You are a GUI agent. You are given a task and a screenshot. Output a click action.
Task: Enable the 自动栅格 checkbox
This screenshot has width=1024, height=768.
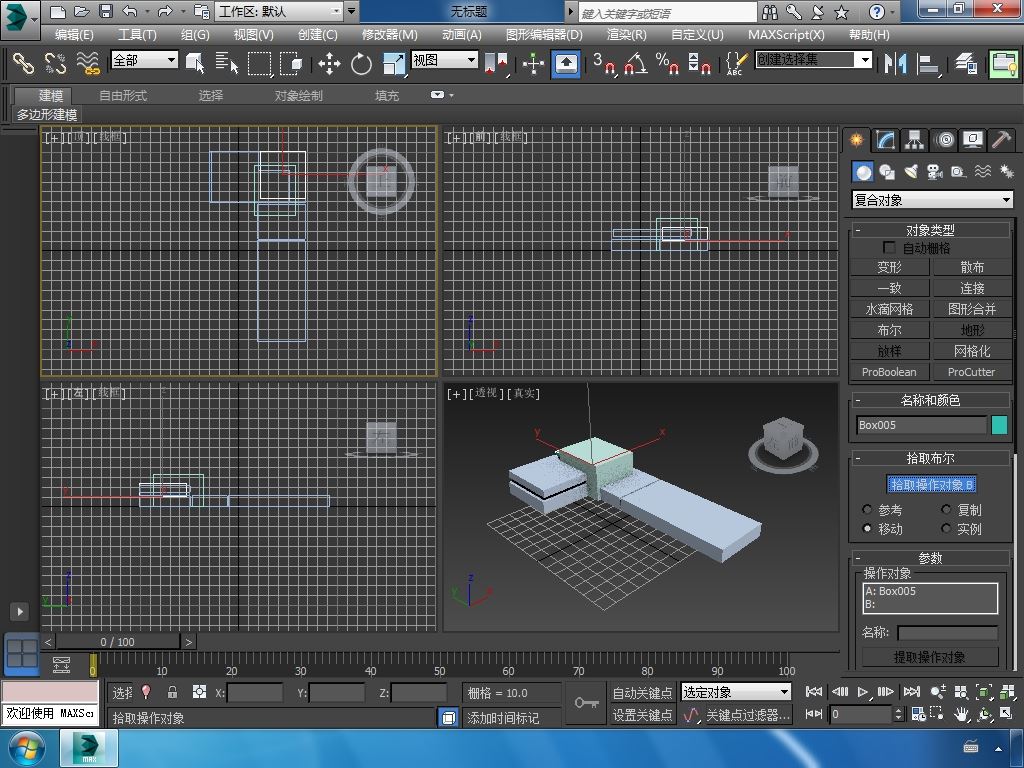click(889, 247)
